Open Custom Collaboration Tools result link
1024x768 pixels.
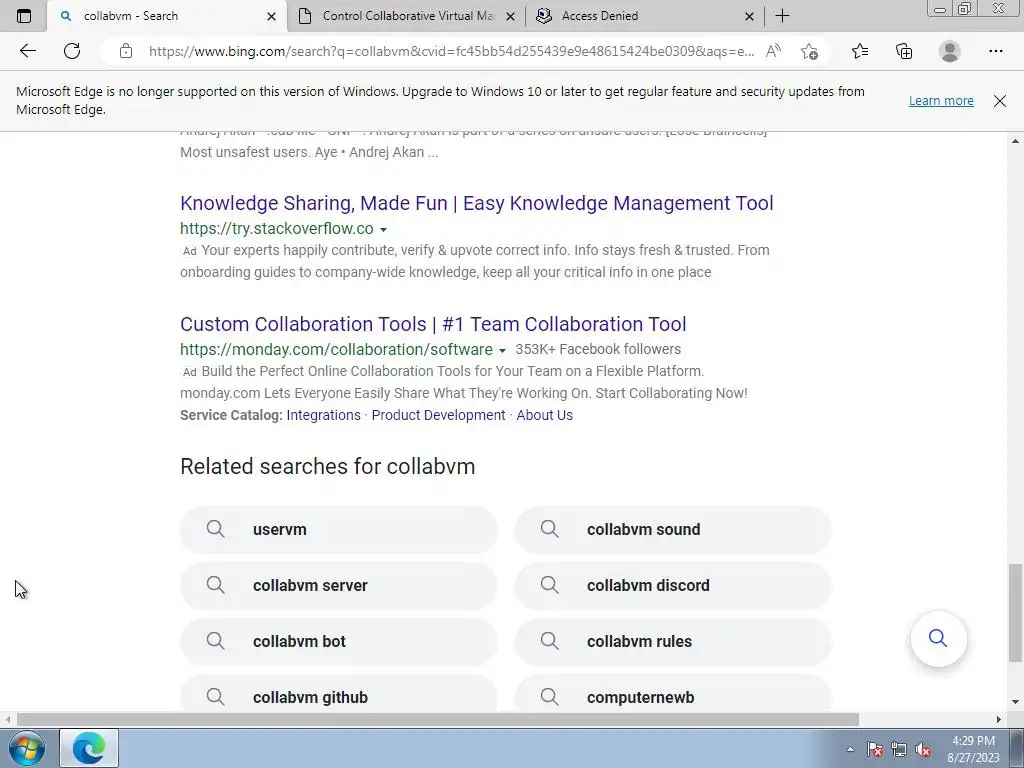click(x=433, y=324)
